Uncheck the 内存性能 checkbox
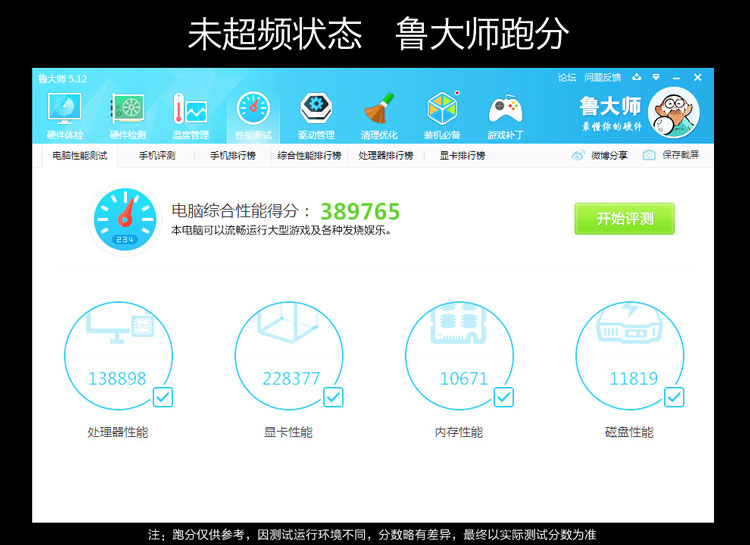Screen dimensions: 750x545 coord(504,397)
